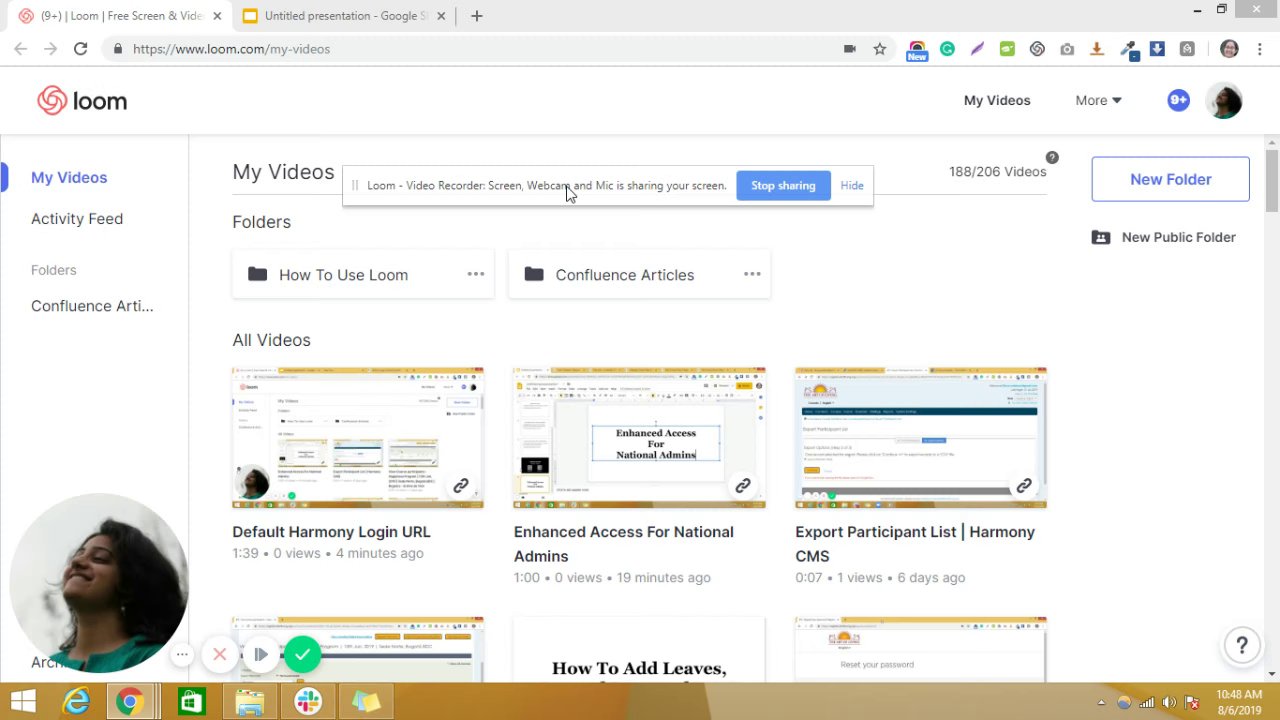
Task: Click the Stop sharing button
Action: [x=783, y=185]
